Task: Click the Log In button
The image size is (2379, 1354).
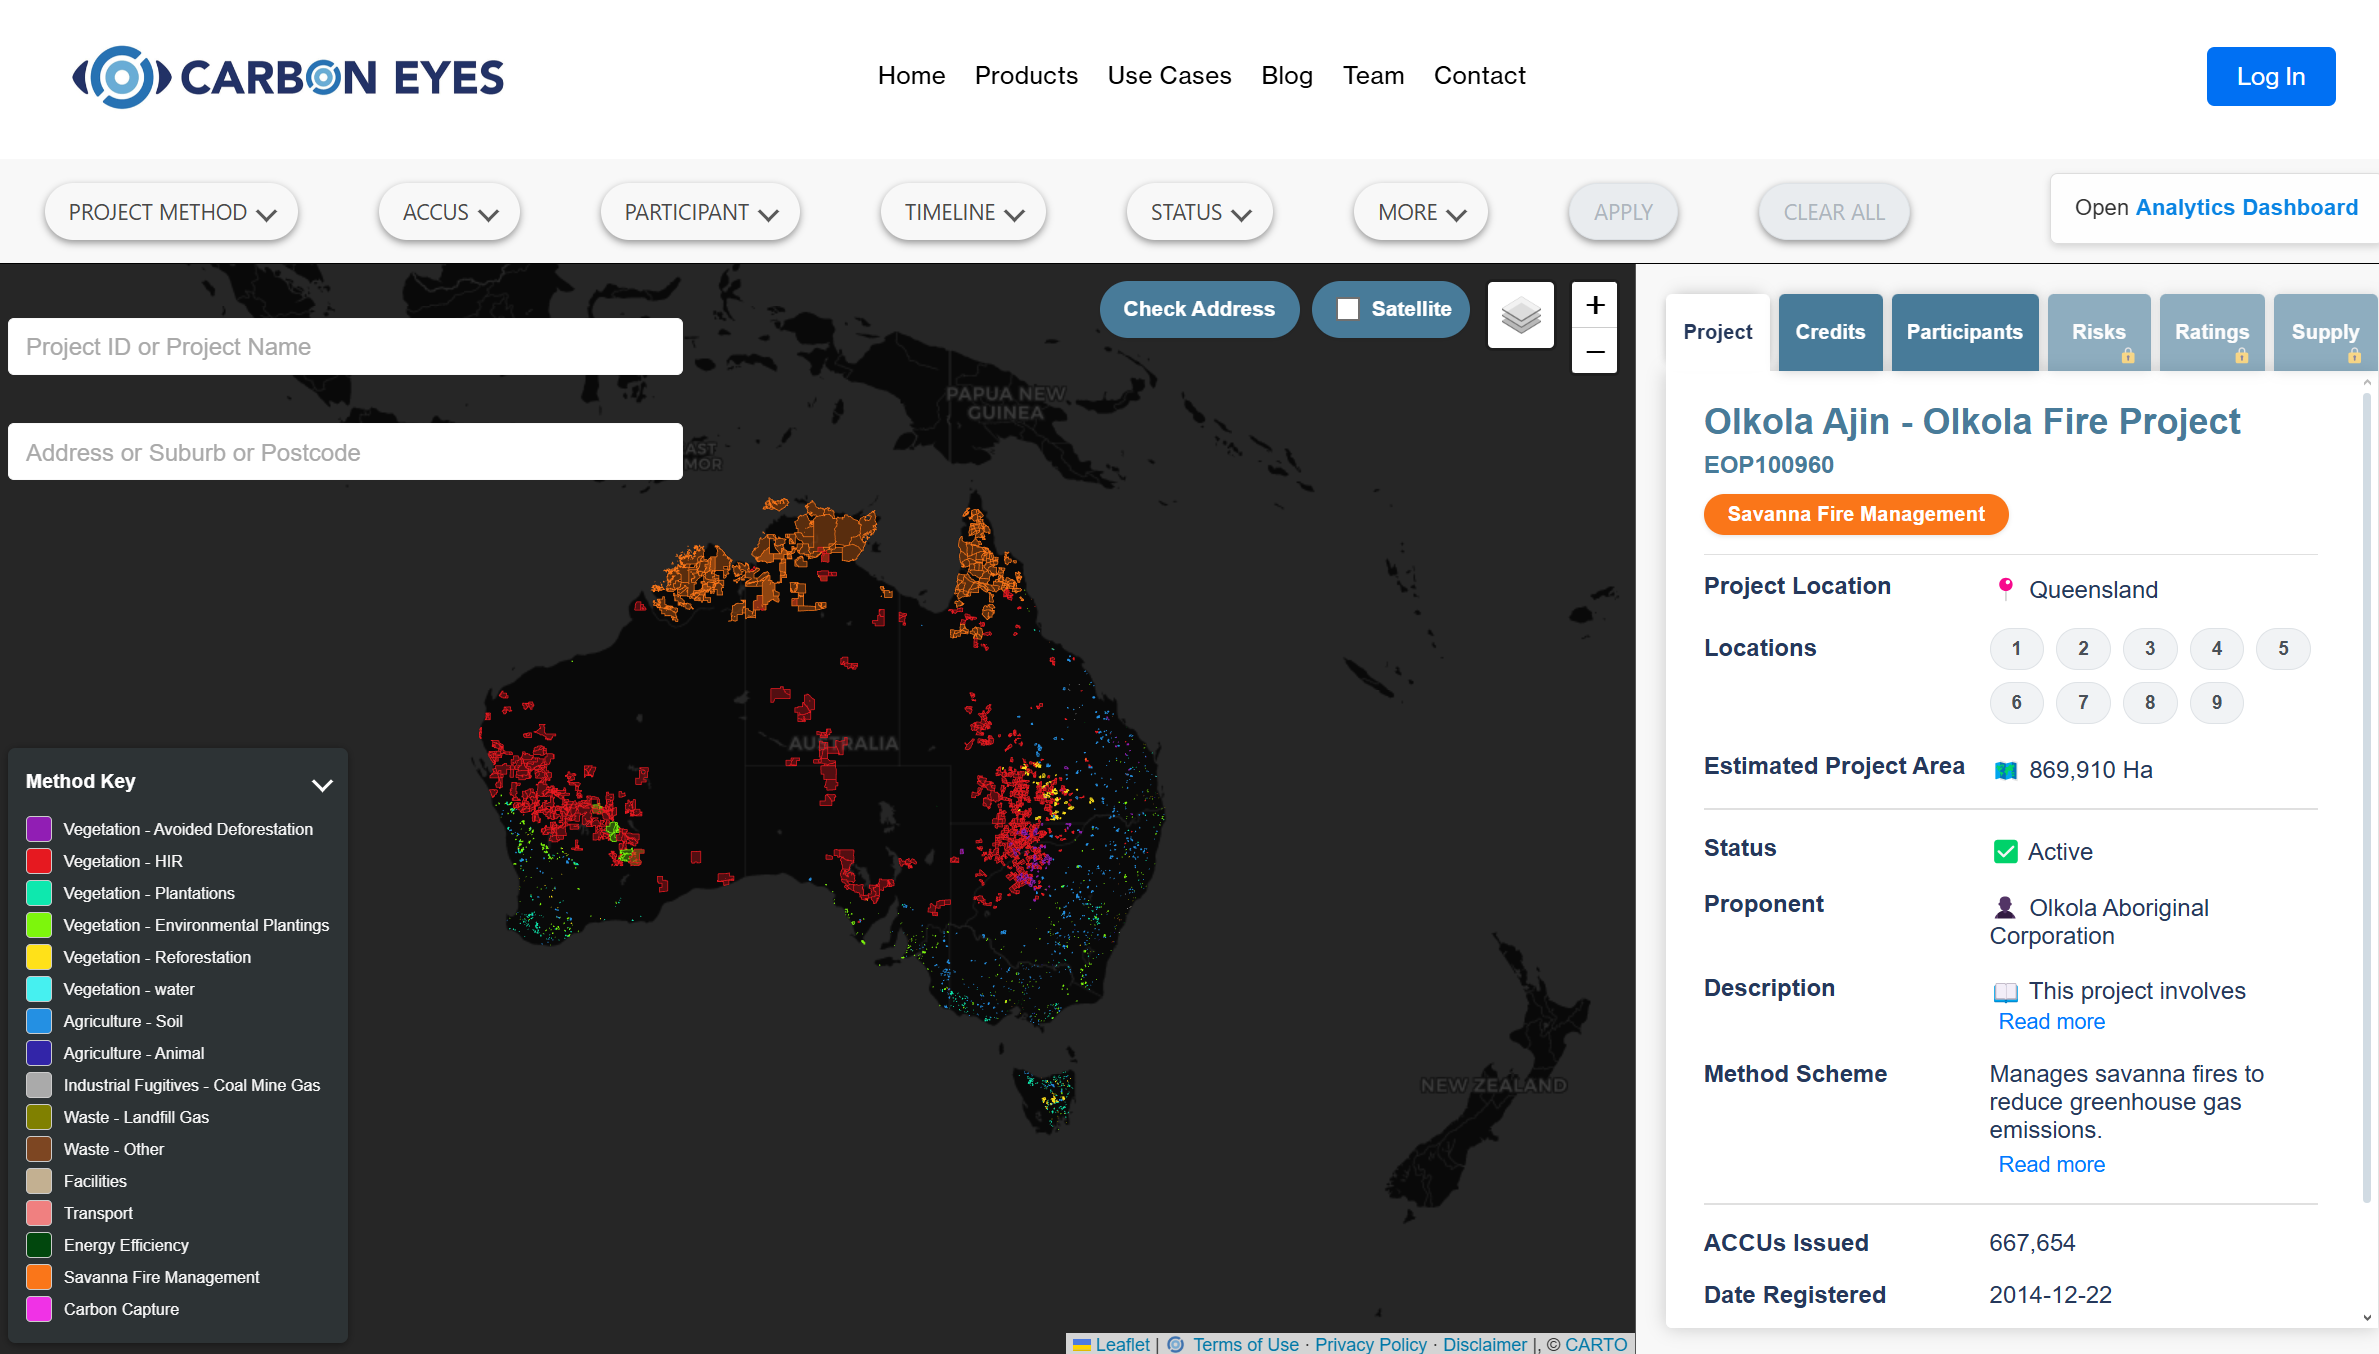Action: (2270, 77)
